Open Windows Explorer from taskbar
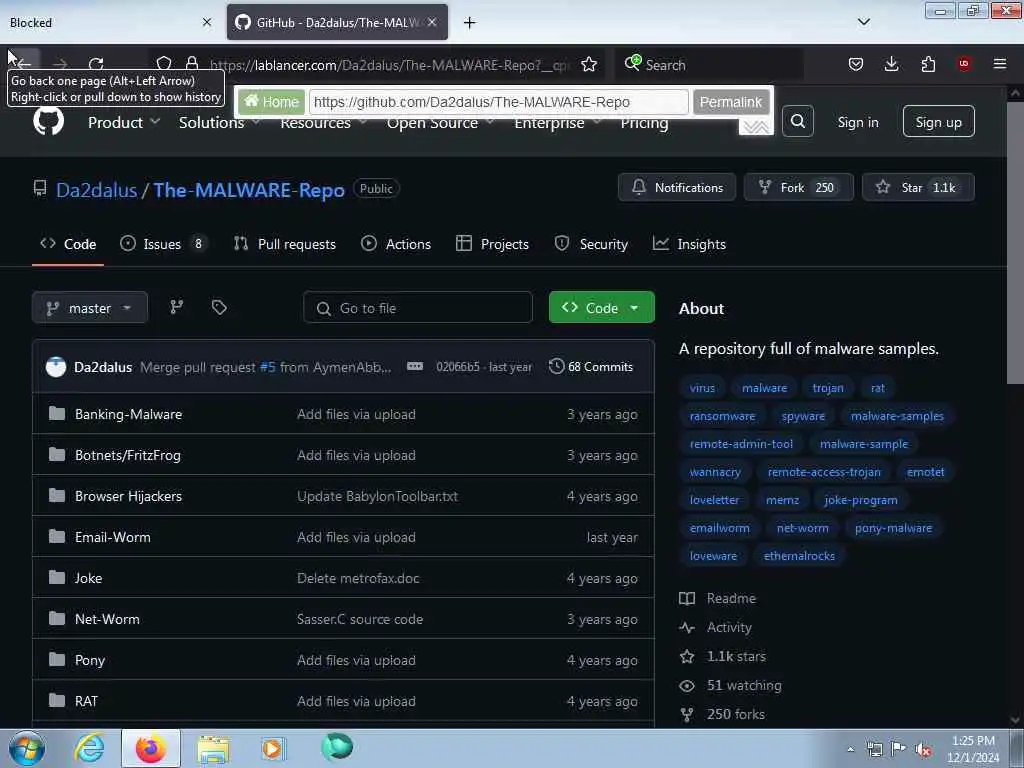Image resolution: width=1024 pixels, height=768 pixels. (213, 749)
